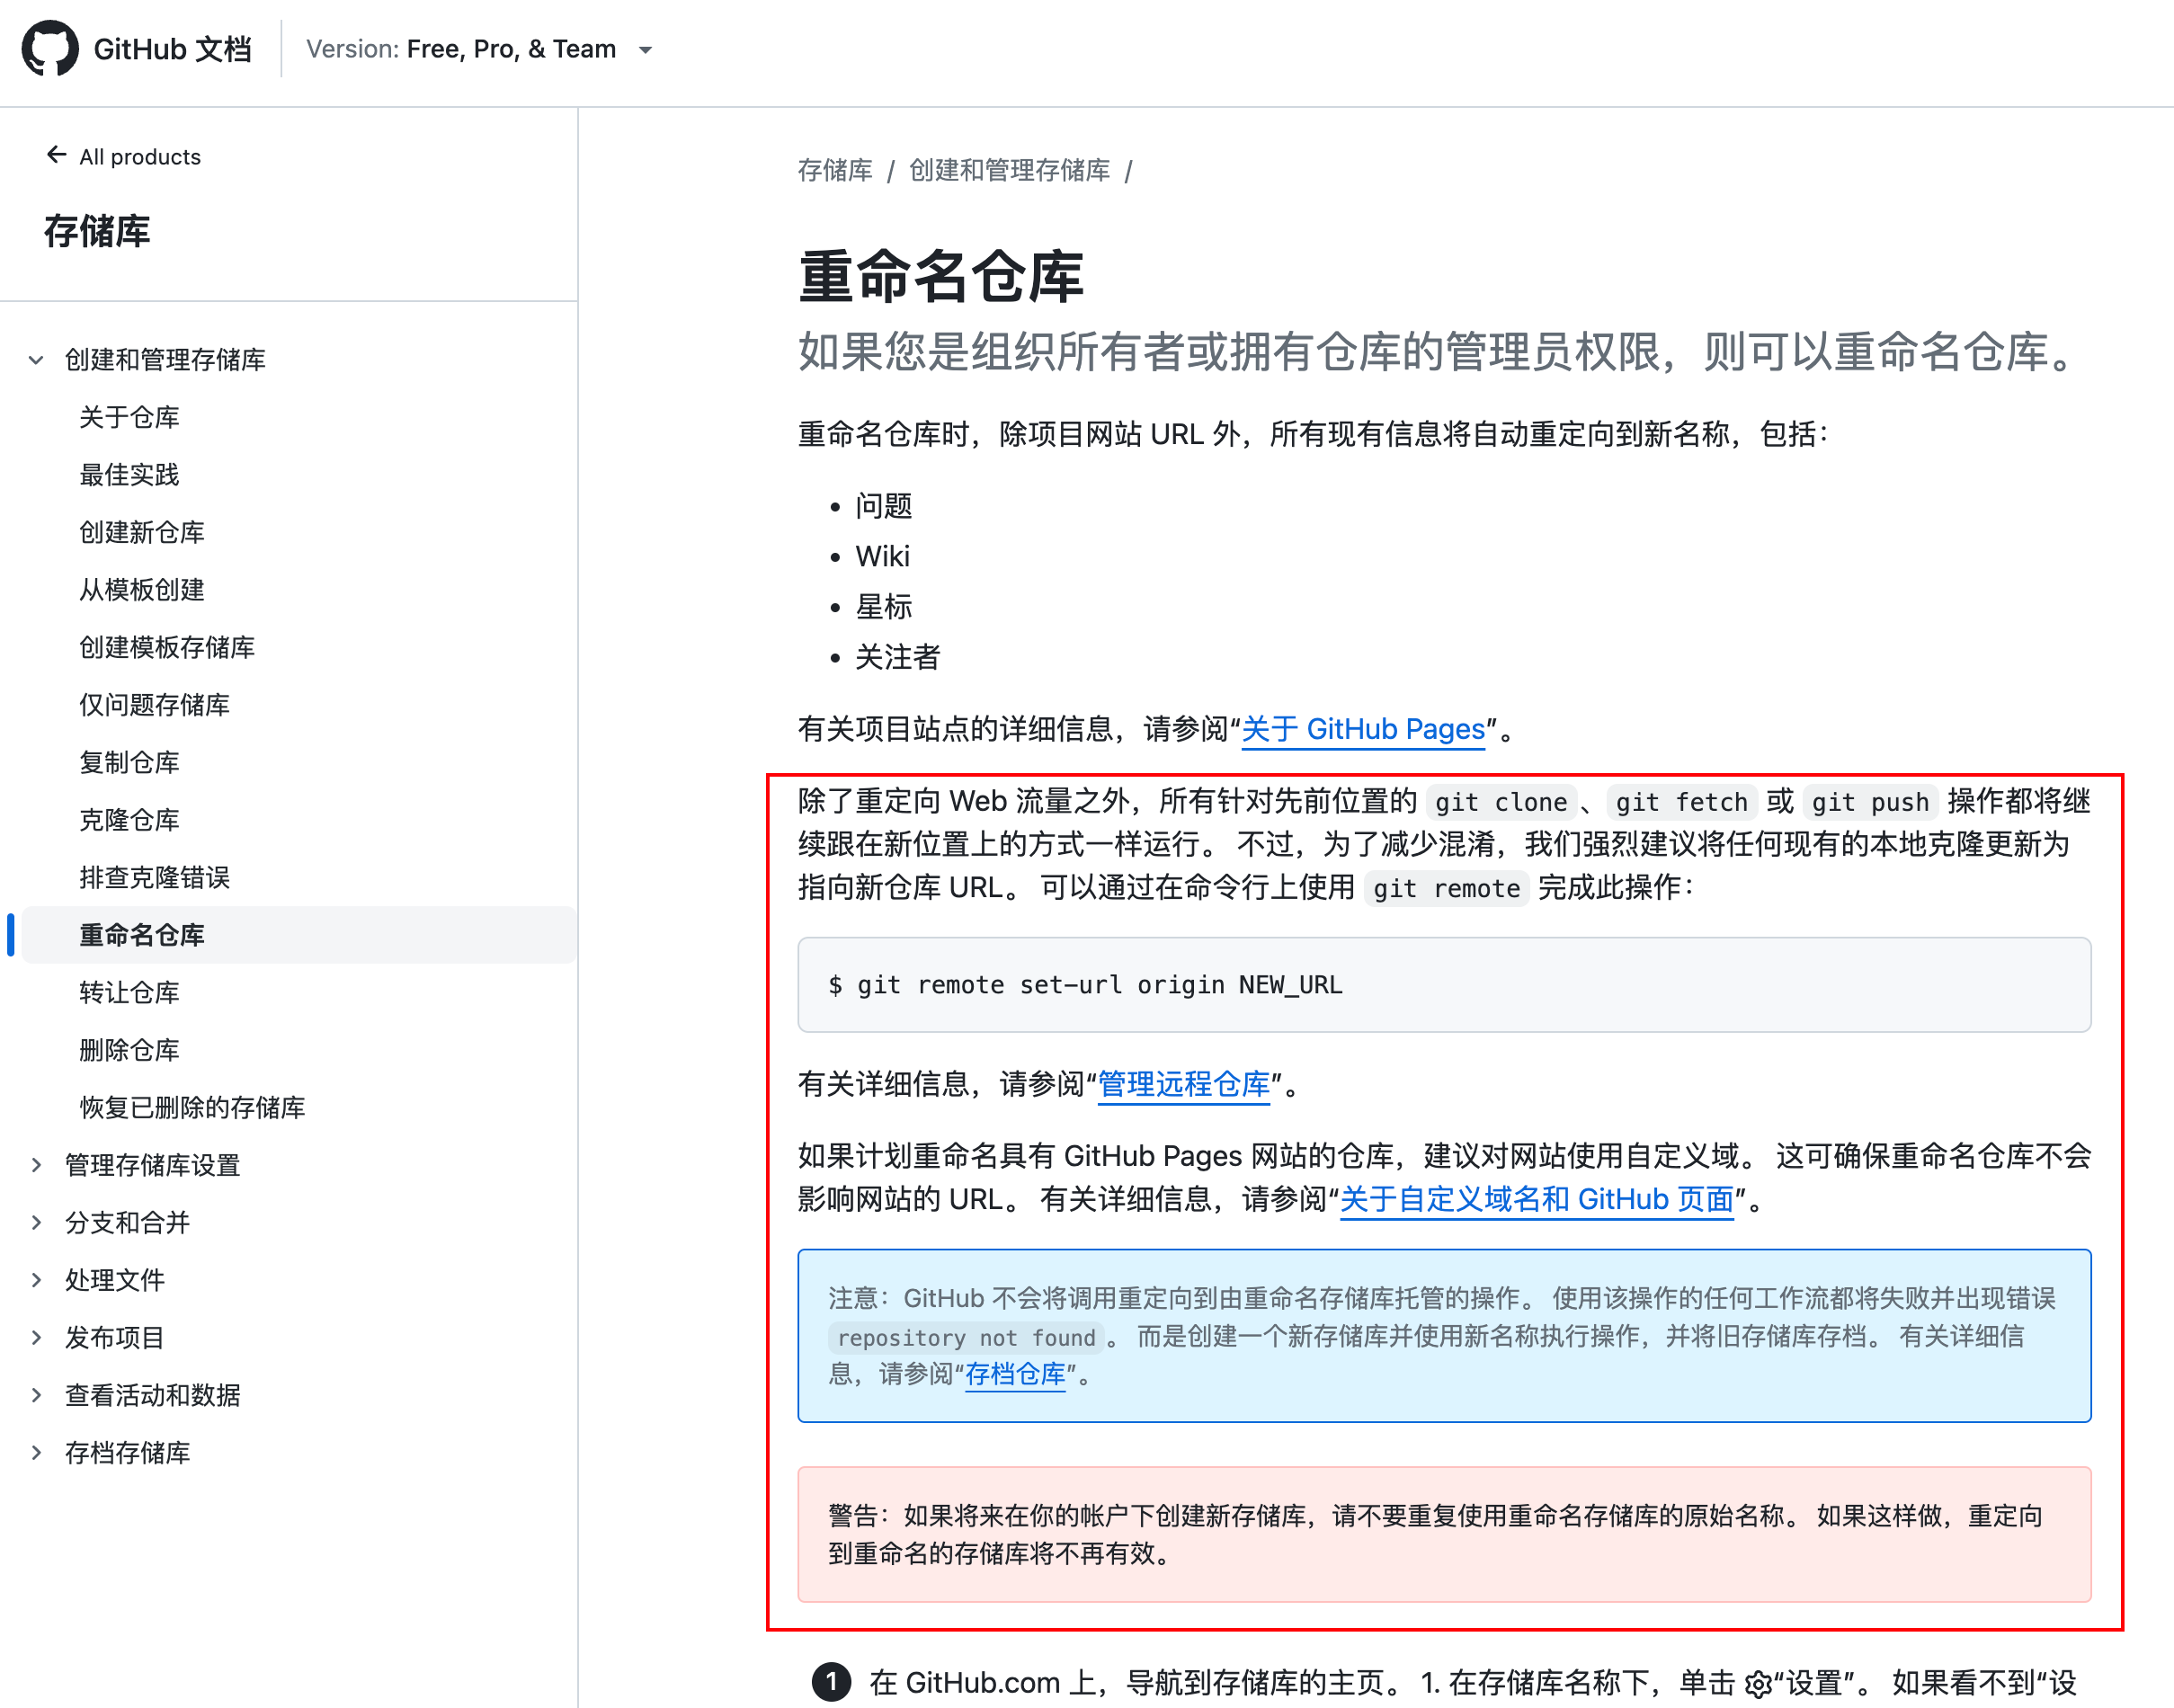This screenshot has width=2174, height=1708.
Task: Click 存储库 in the breadcrumb
Action: click(x=834, y=171)
